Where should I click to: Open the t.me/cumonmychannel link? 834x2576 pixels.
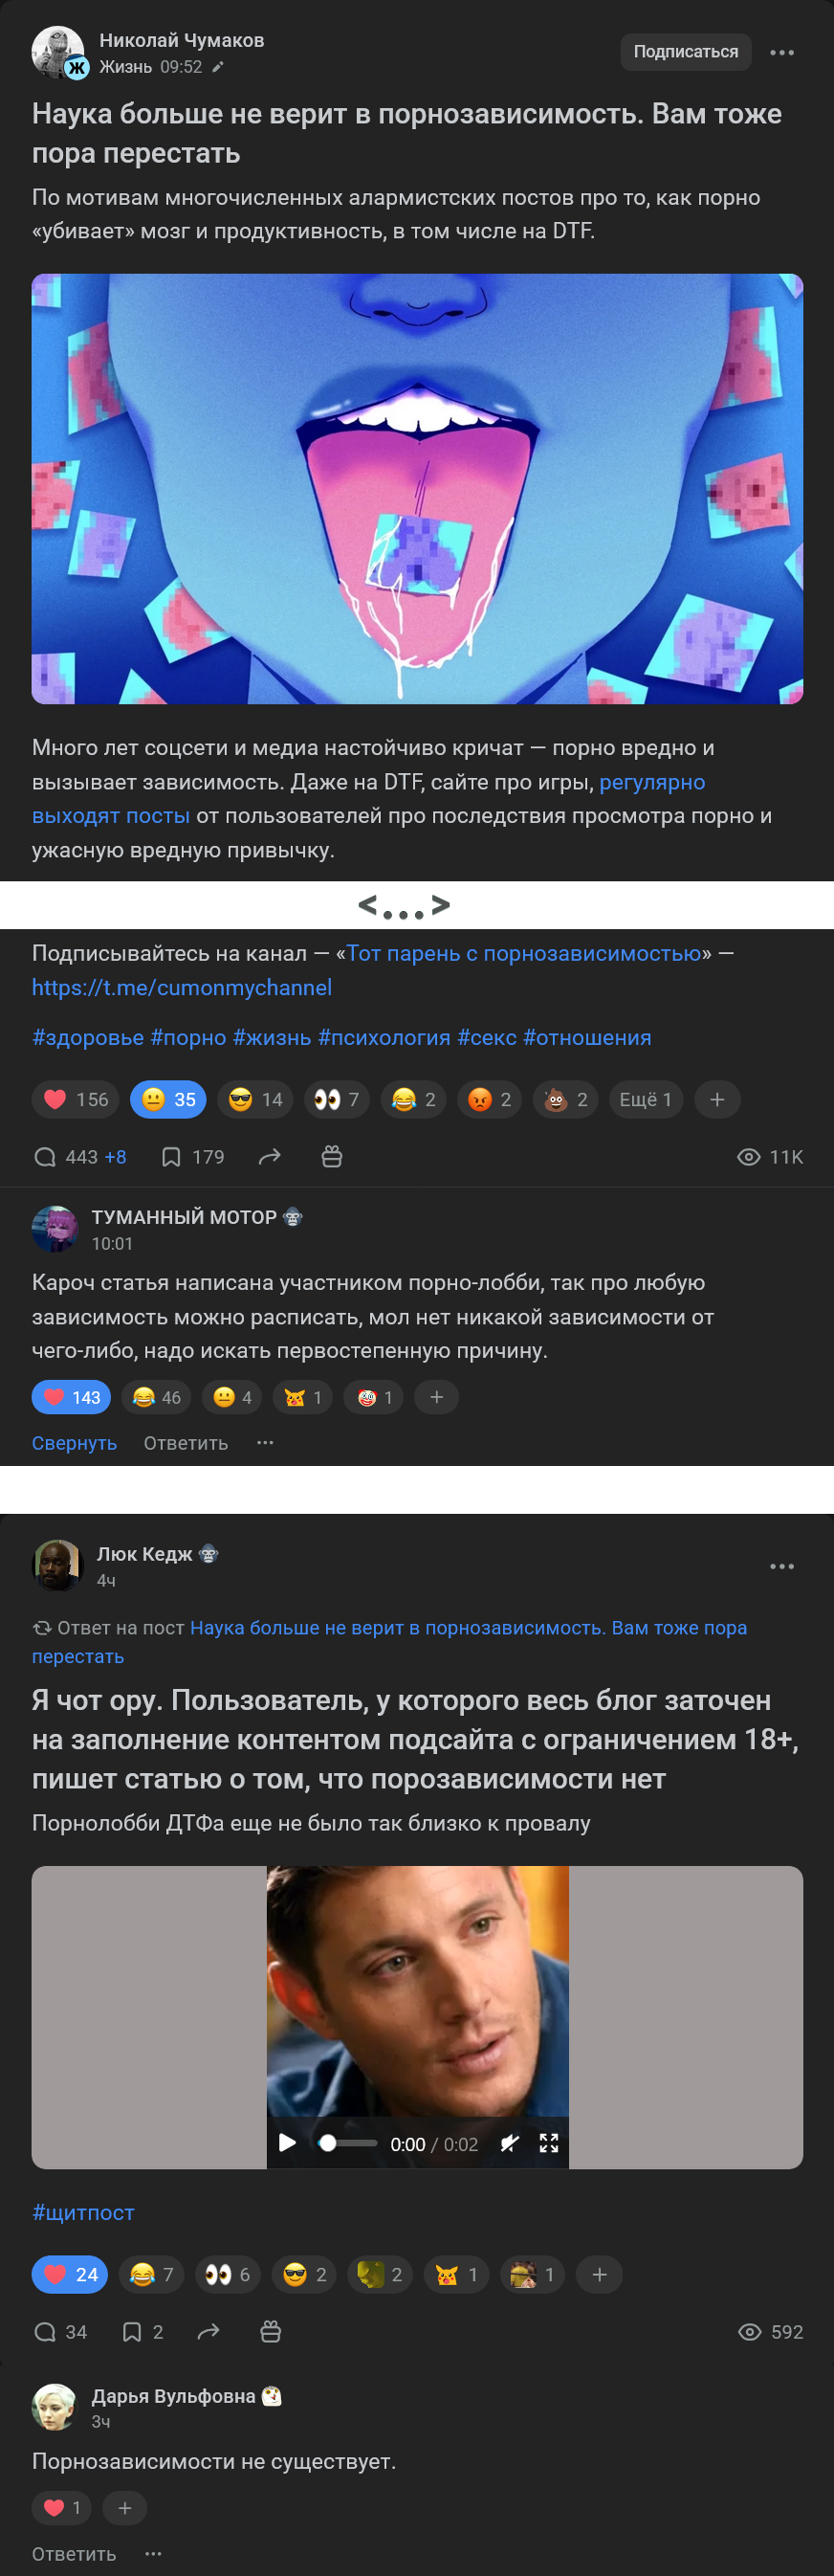tap(182, 988)
